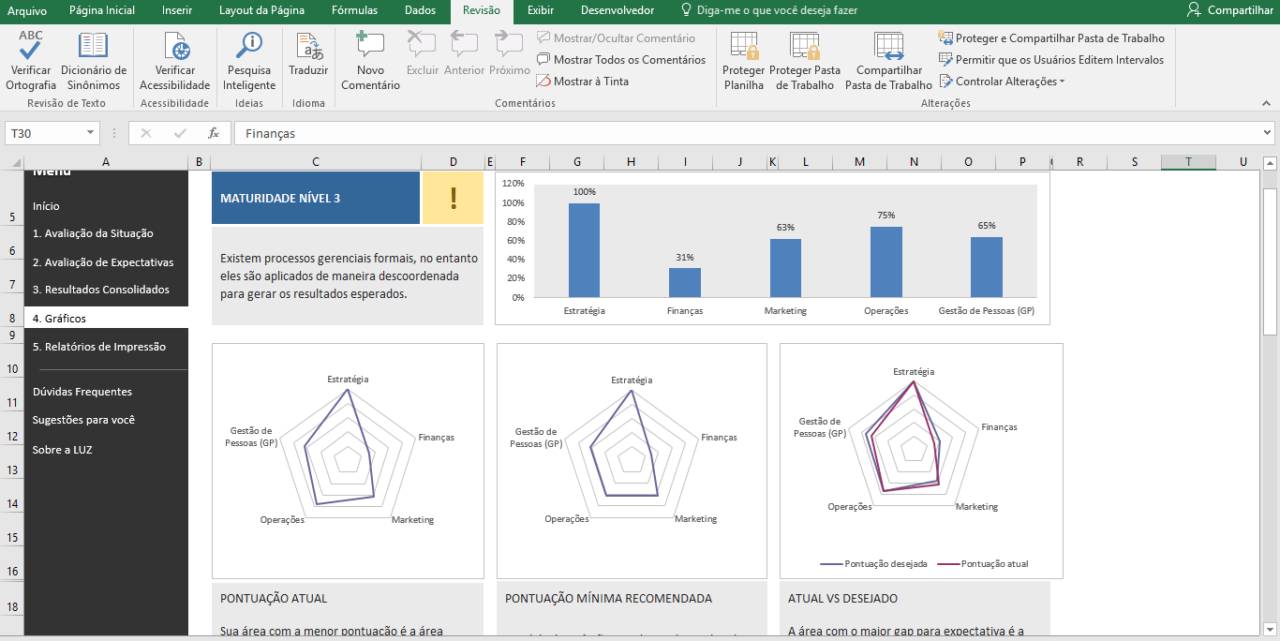Go to 3. Resultados Consolidados in menu
The height and width of the screenshot is (641, 1280).
point(100,290)
